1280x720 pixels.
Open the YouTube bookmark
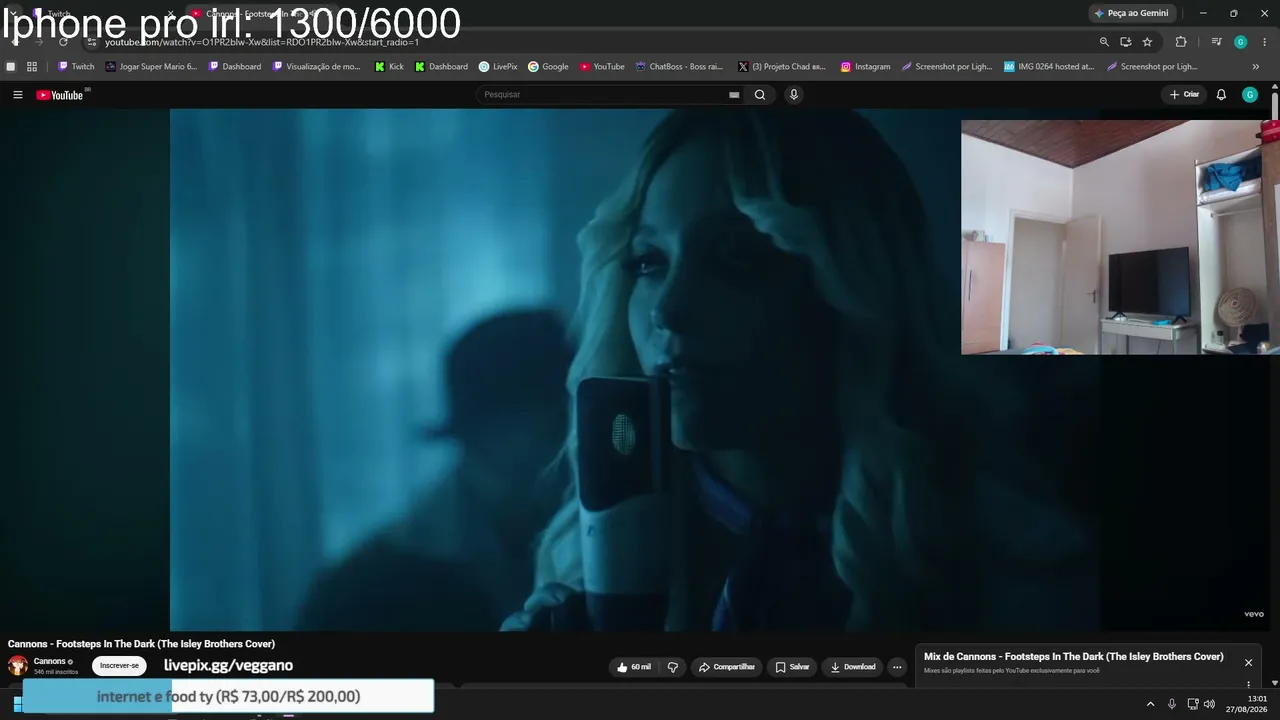pyautogui.click(x=602, y=67)
